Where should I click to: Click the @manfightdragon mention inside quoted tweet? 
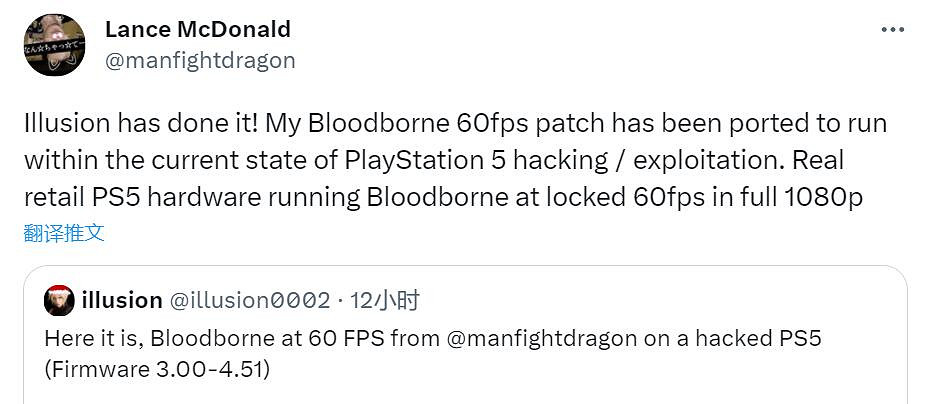tap(541, 338)
